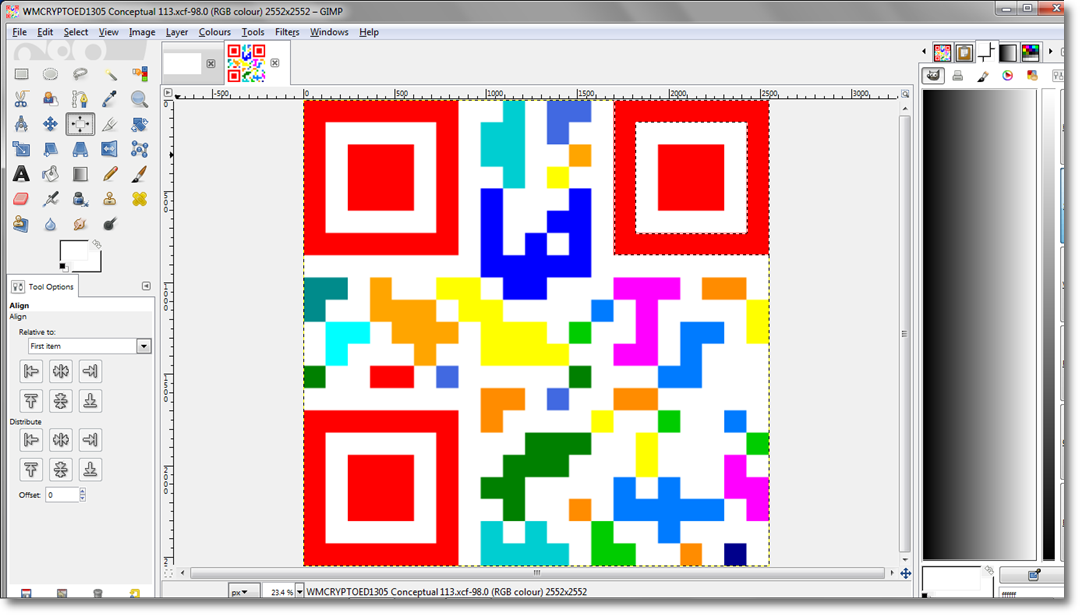This screenshot has width=1080, height=615.
Task: Select the Text tool
Action: tap(21, 174)
